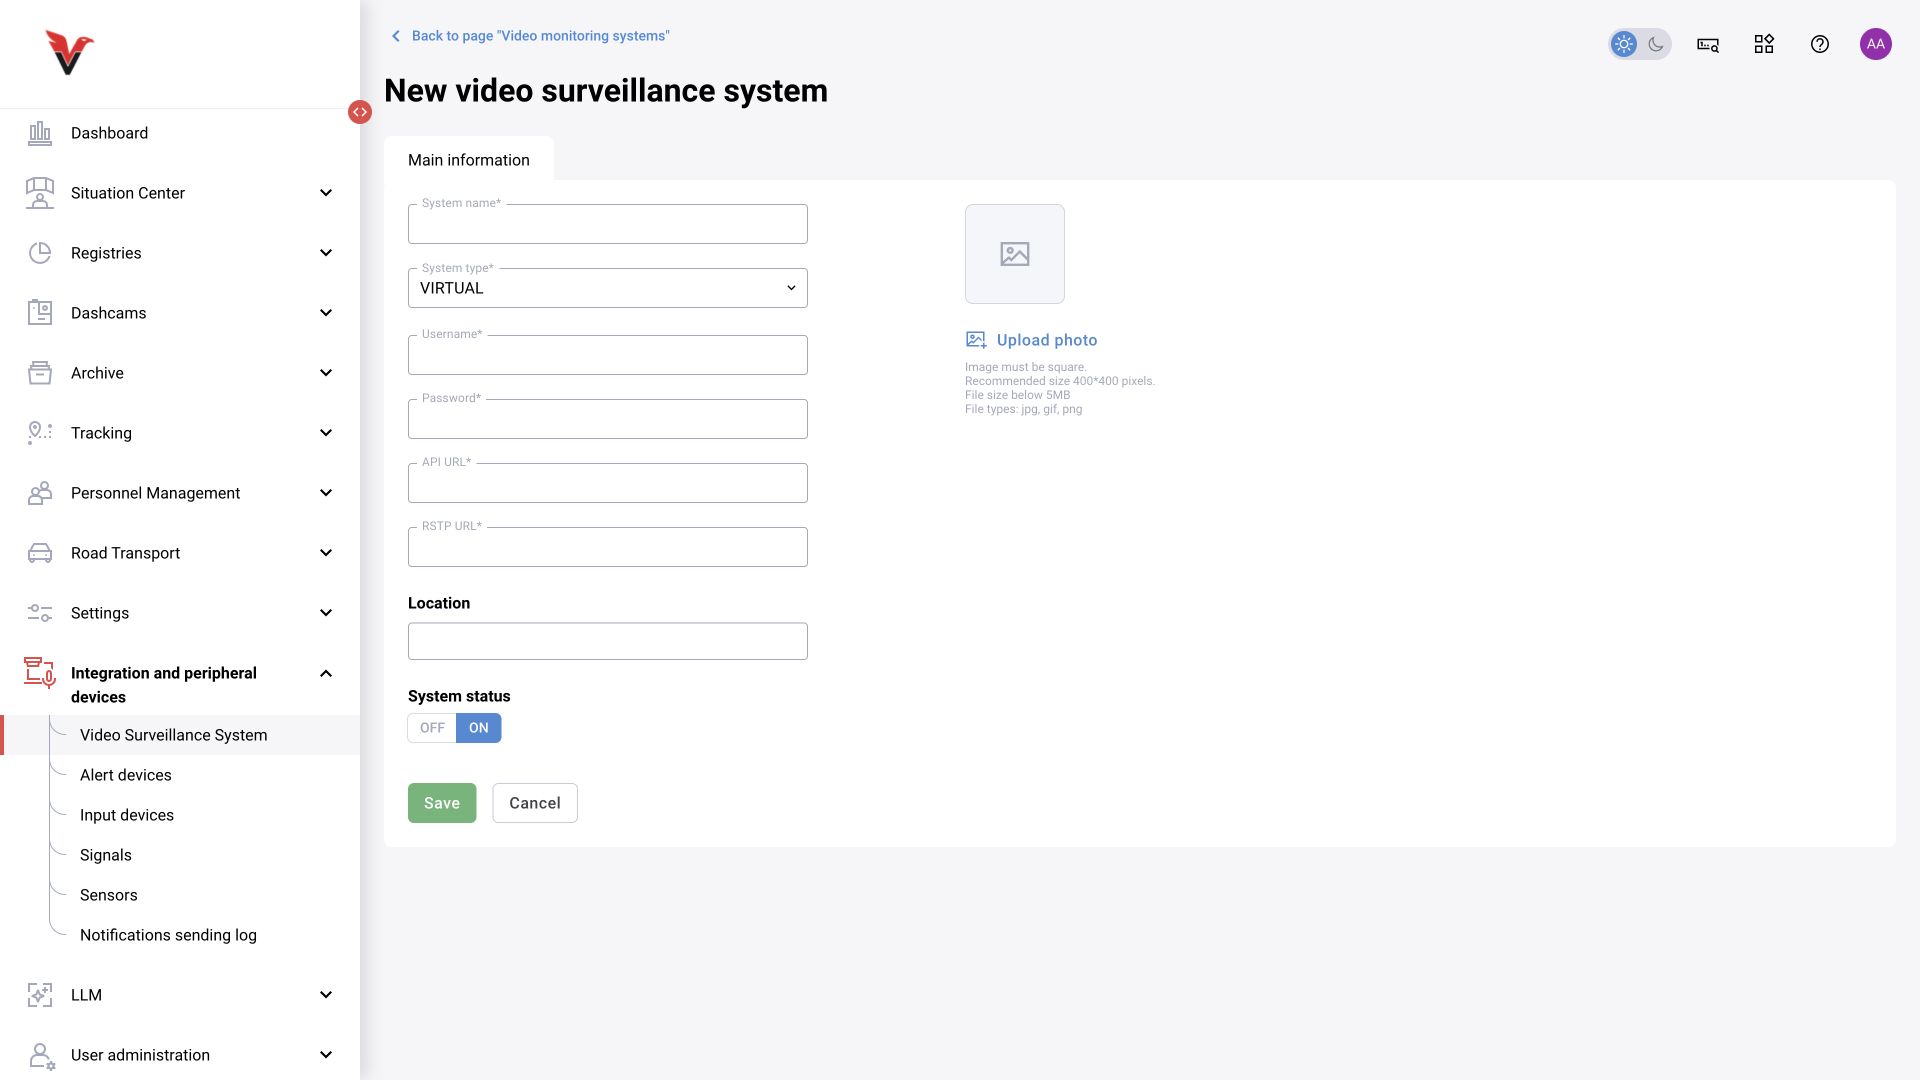Expand the Archive menu chevron
Screen dimensions: 1920x1080
(x=326, y=373)
